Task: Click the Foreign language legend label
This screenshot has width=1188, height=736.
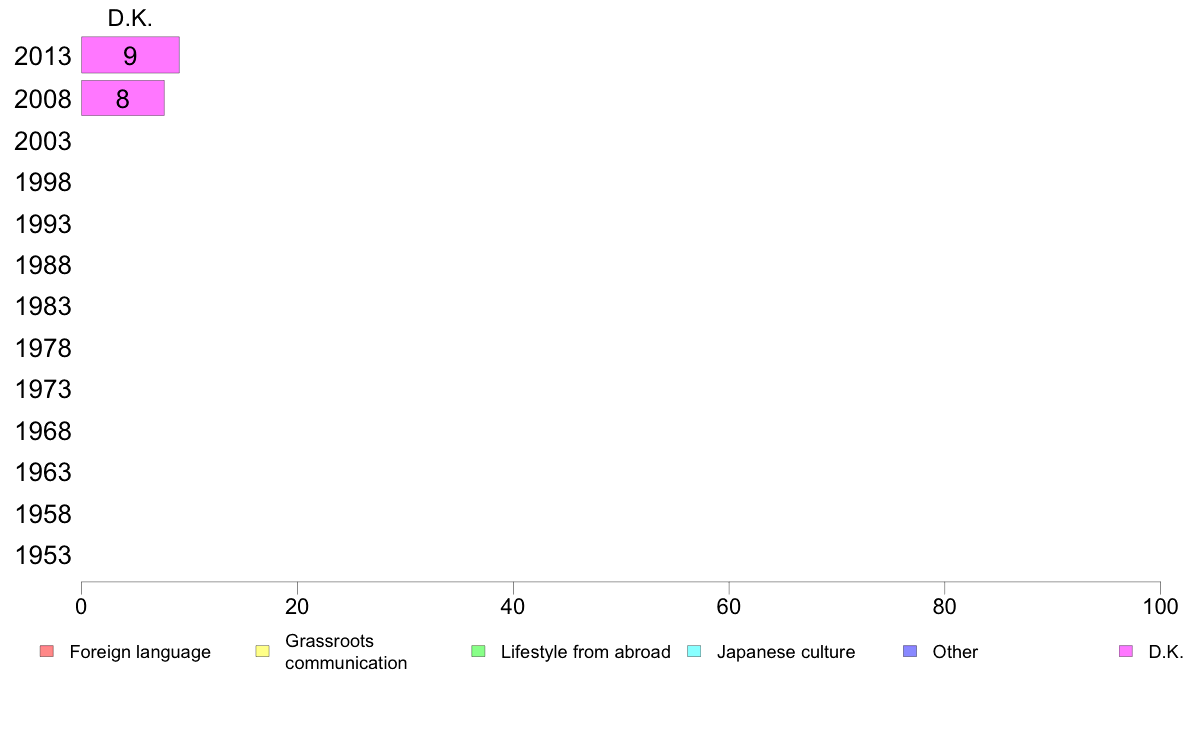Action: (140, 652)
